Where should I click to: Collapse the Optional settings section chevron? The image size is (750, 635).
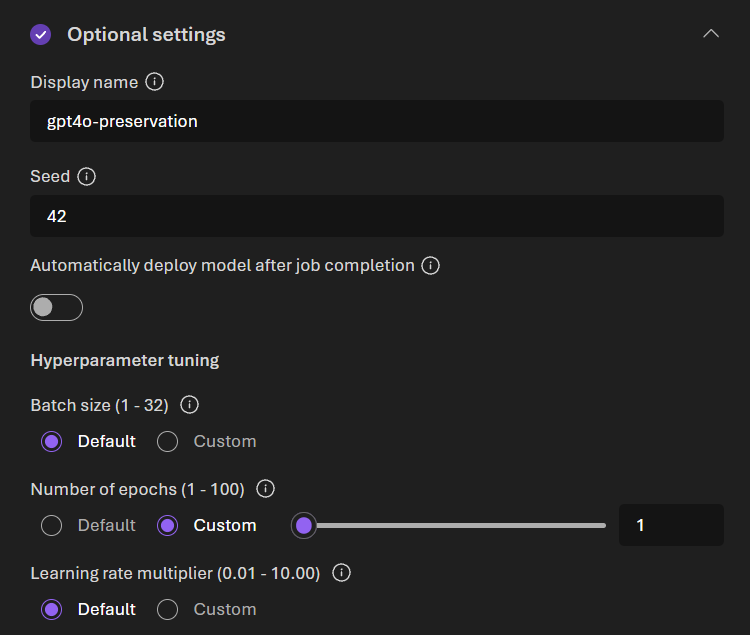point(711,33)
